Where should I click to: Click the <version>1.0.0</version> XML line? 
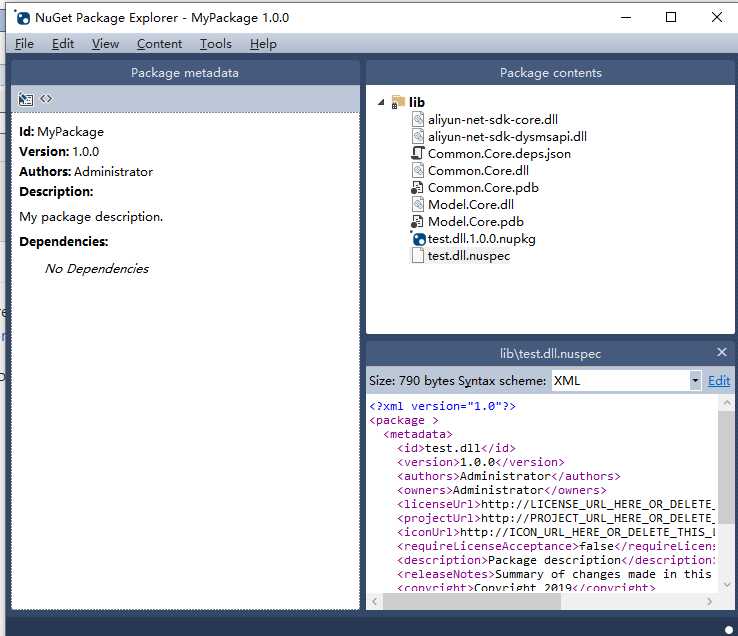pos(481,462)
